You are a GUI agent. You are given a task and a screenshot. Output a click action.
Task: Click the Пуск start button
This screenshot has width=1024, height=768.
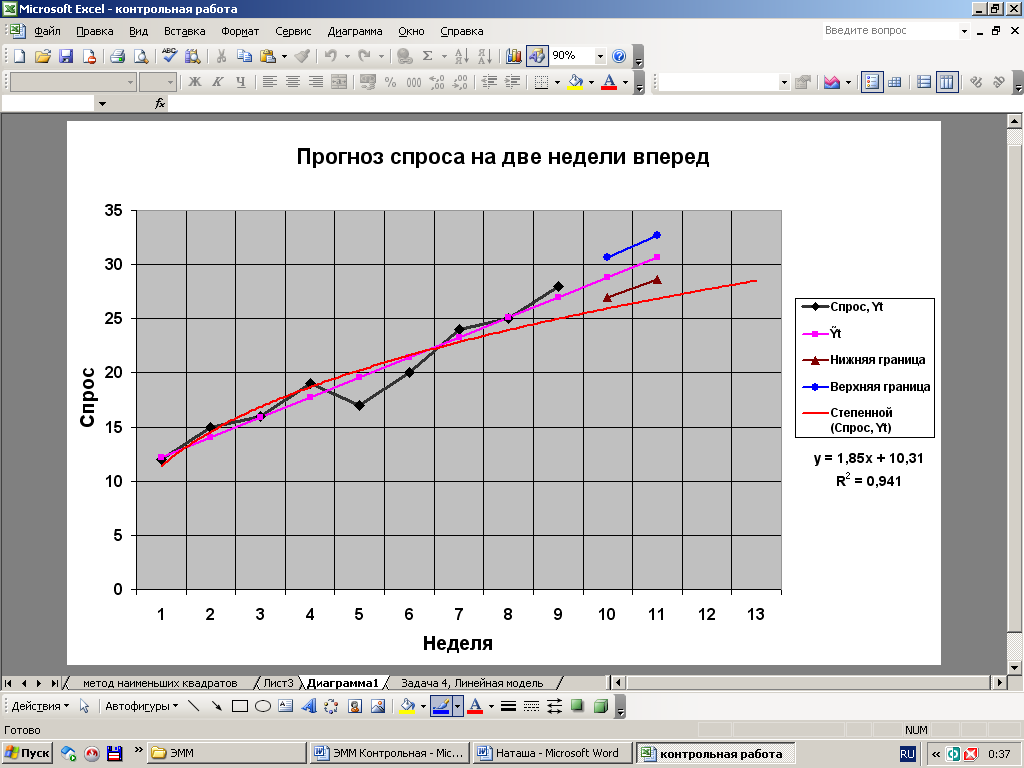tap(28, 753)
